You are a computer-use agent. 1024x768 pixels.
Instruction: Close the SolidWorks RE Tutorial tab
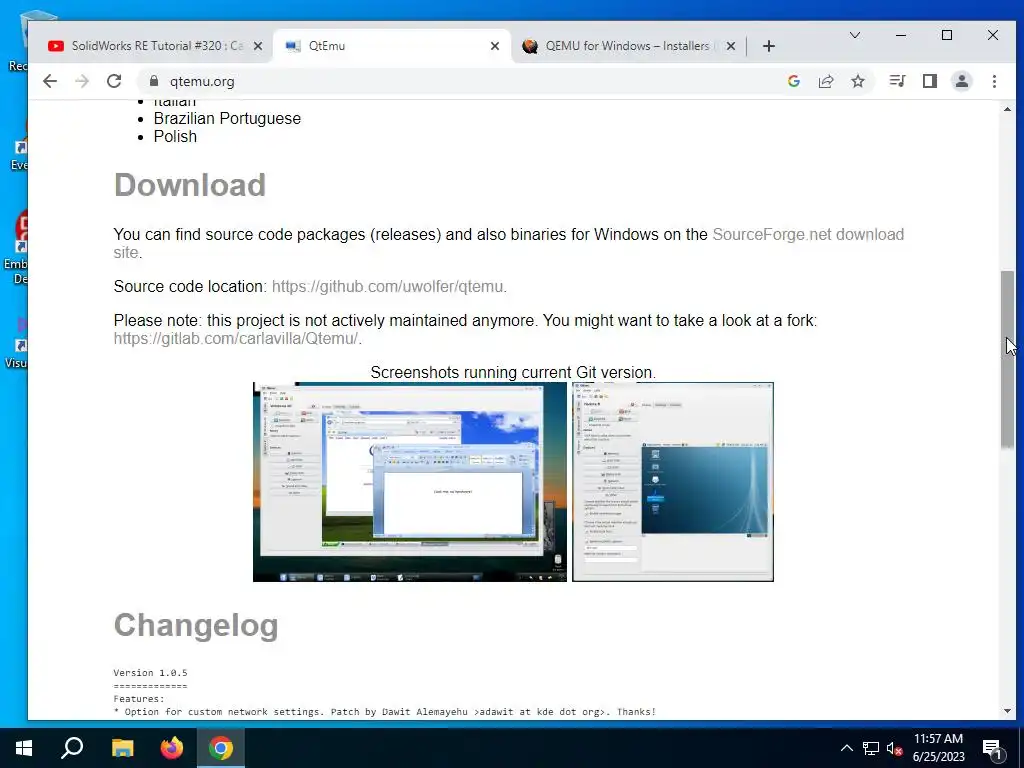[x=258, y=46]
